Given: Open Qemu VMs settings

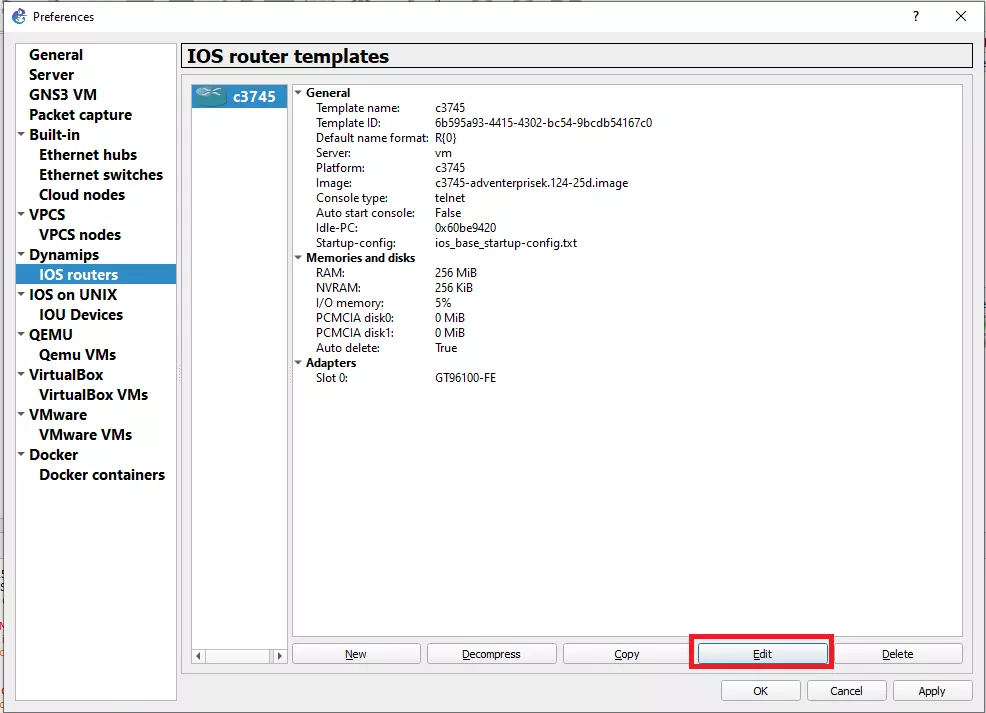Looking at the screenshot, I should [77, 355].
